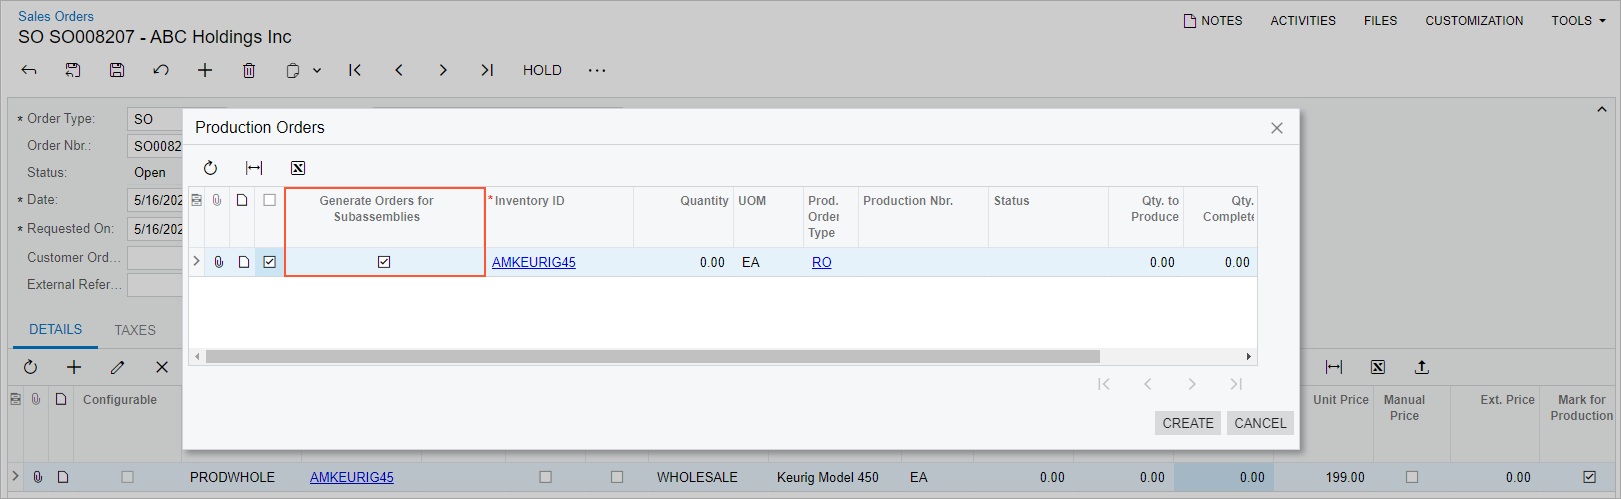Go to the previous record in the main toolbar

(399, 70)
